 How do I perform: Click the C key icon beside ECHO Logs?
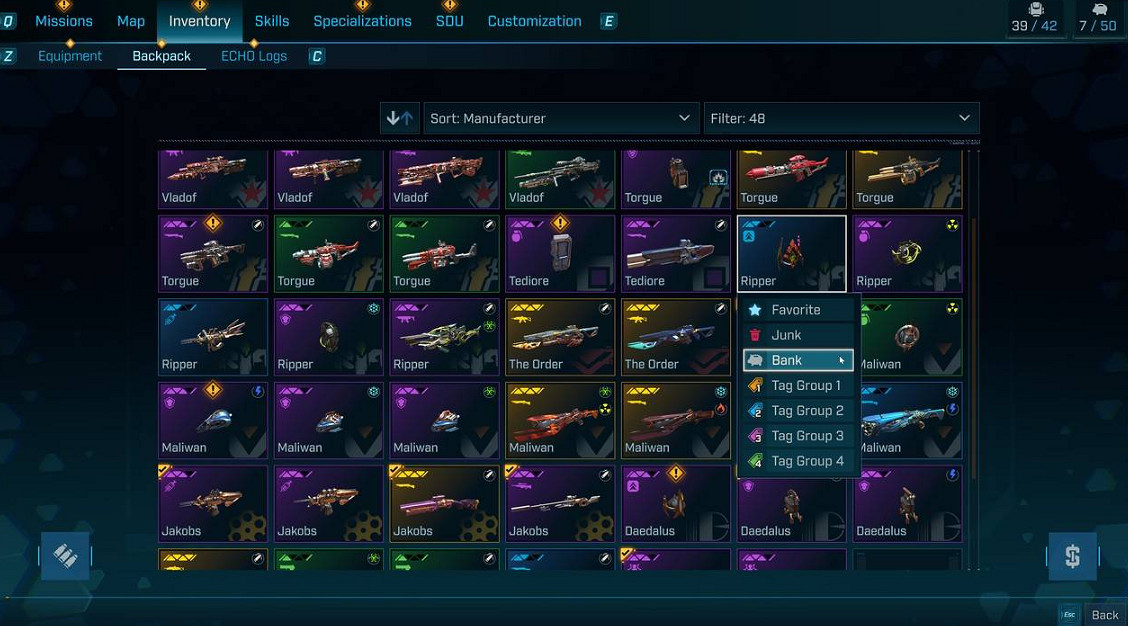pyautogui.click(x=317, y=56)
